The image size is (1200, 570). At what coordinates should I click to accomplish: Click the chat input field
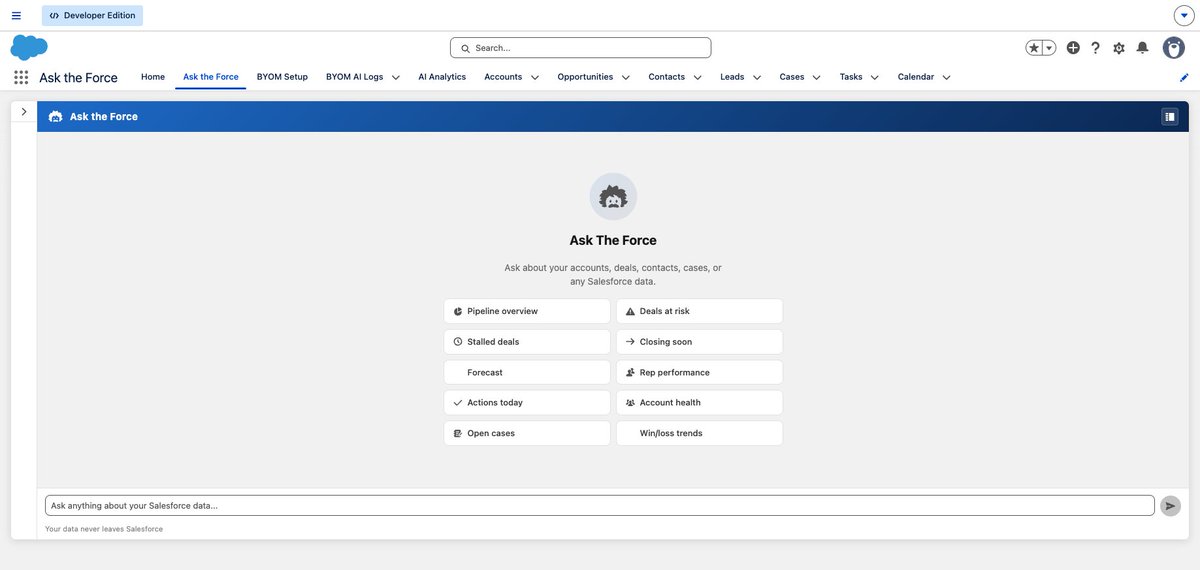coord(600,506)
